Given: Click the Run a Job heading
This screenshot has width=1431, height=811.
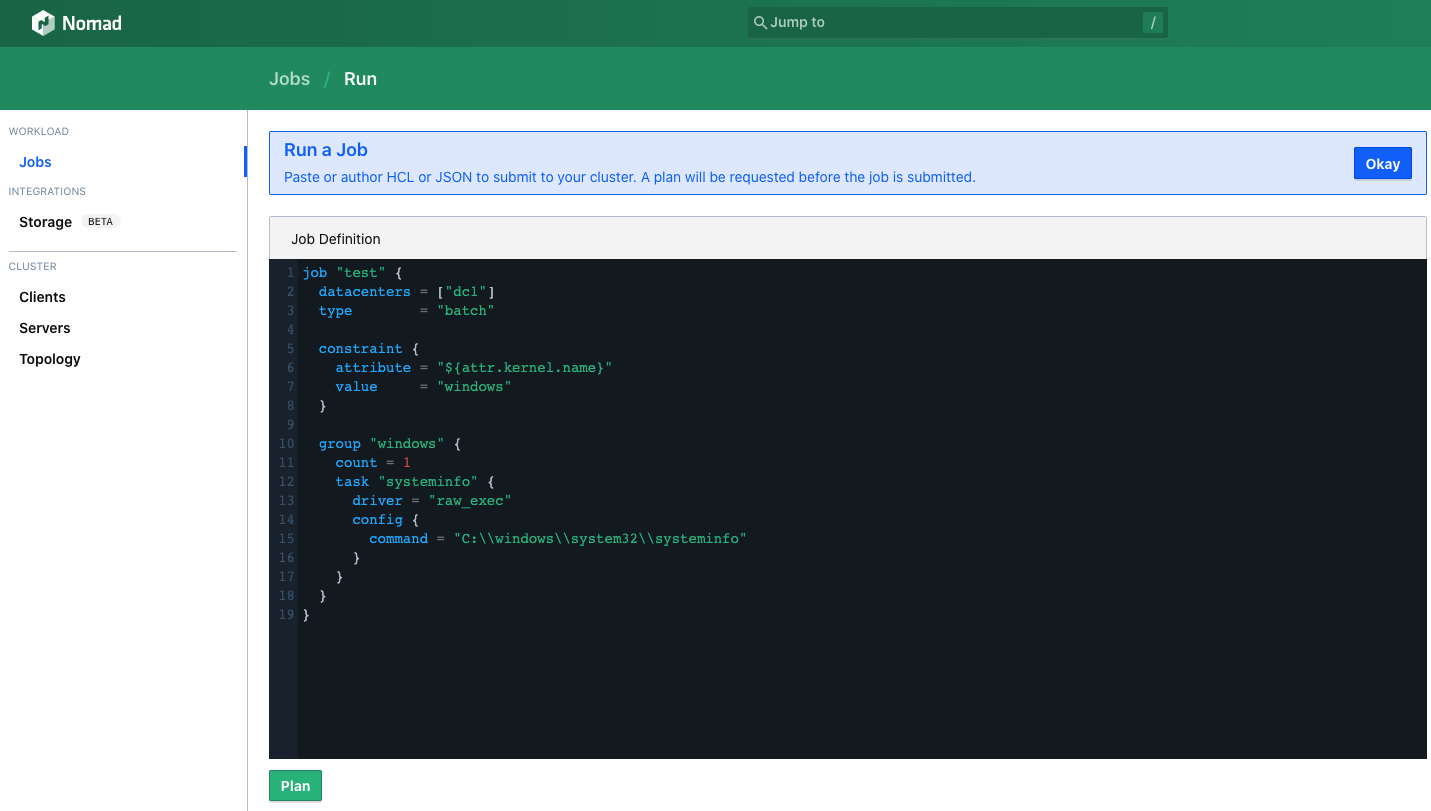Looking at the screenshot, I should (x=326, y=150).
